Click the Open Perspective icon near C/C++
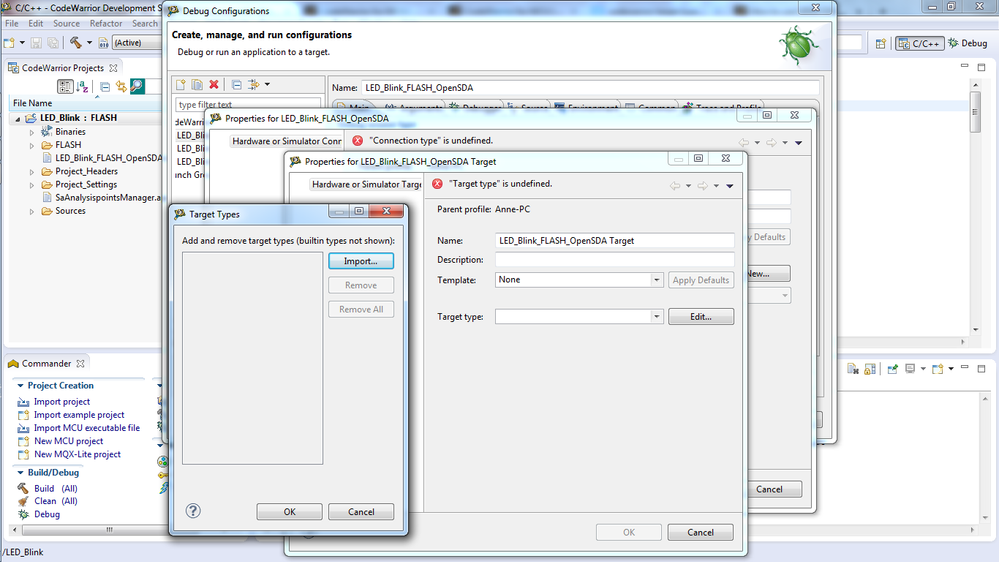This screenshot has width=999, height=562. [x=880, y=43]
